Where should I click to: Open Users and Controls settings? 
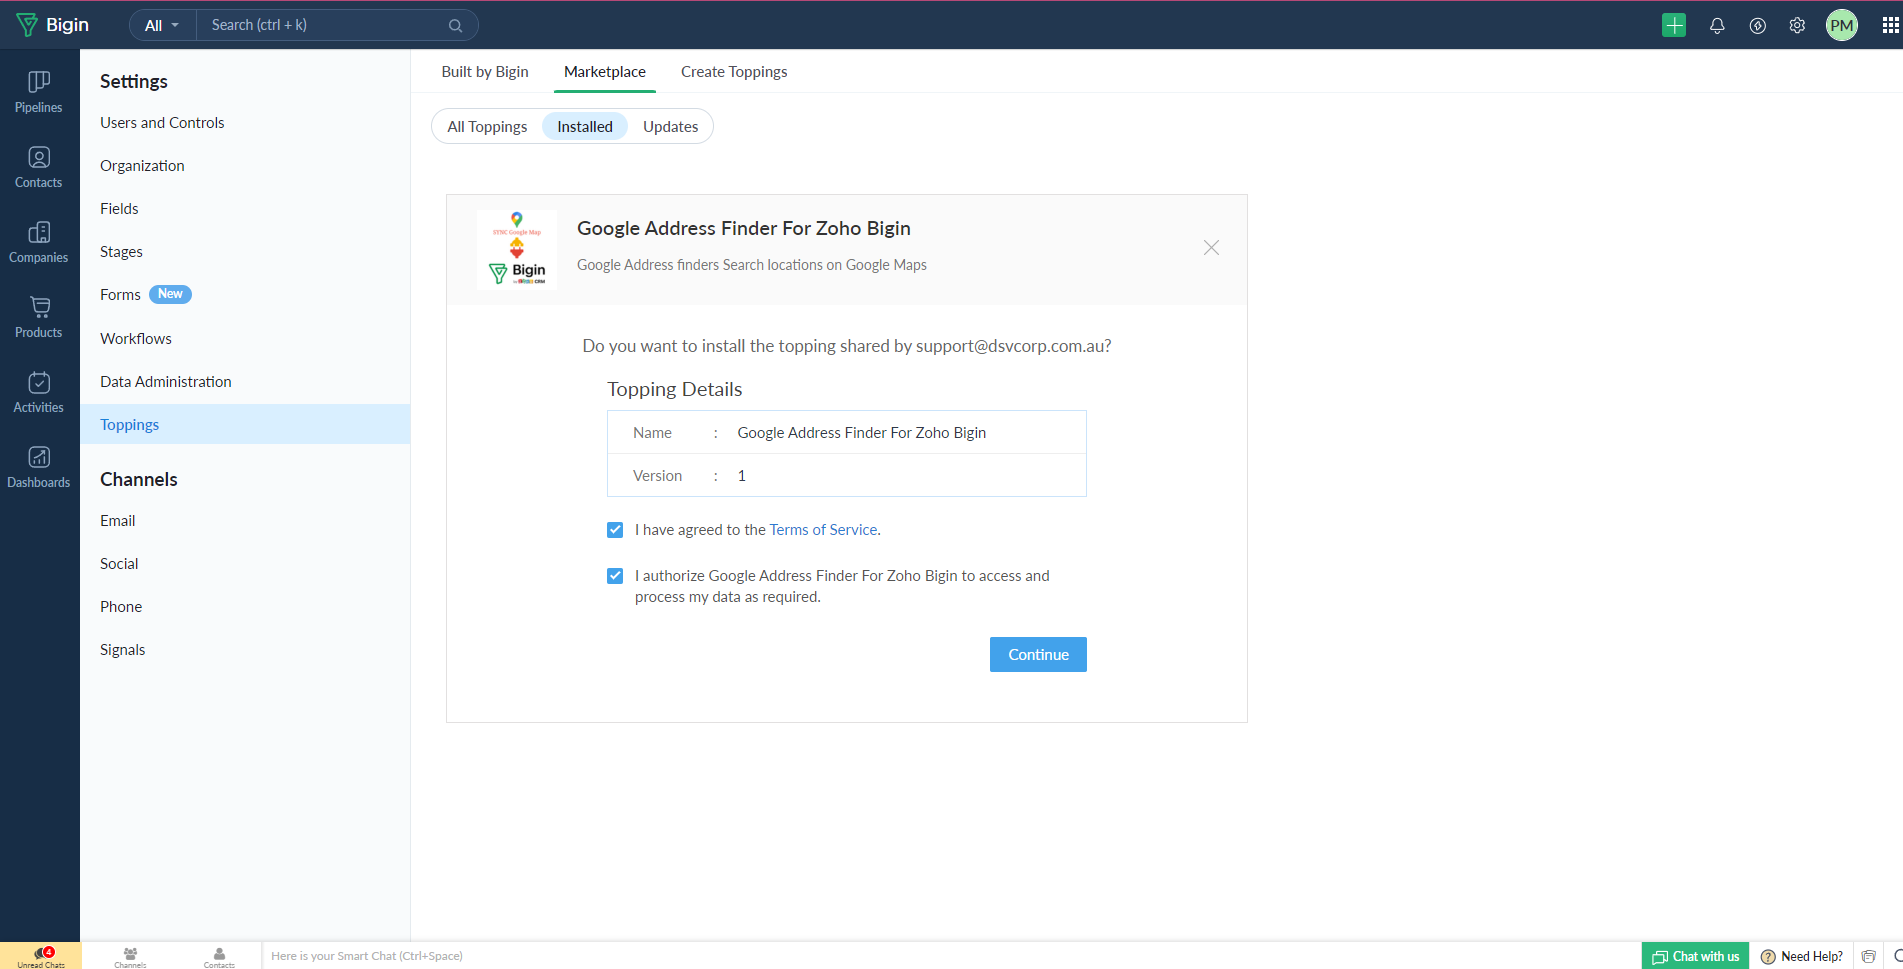[162, 123]
